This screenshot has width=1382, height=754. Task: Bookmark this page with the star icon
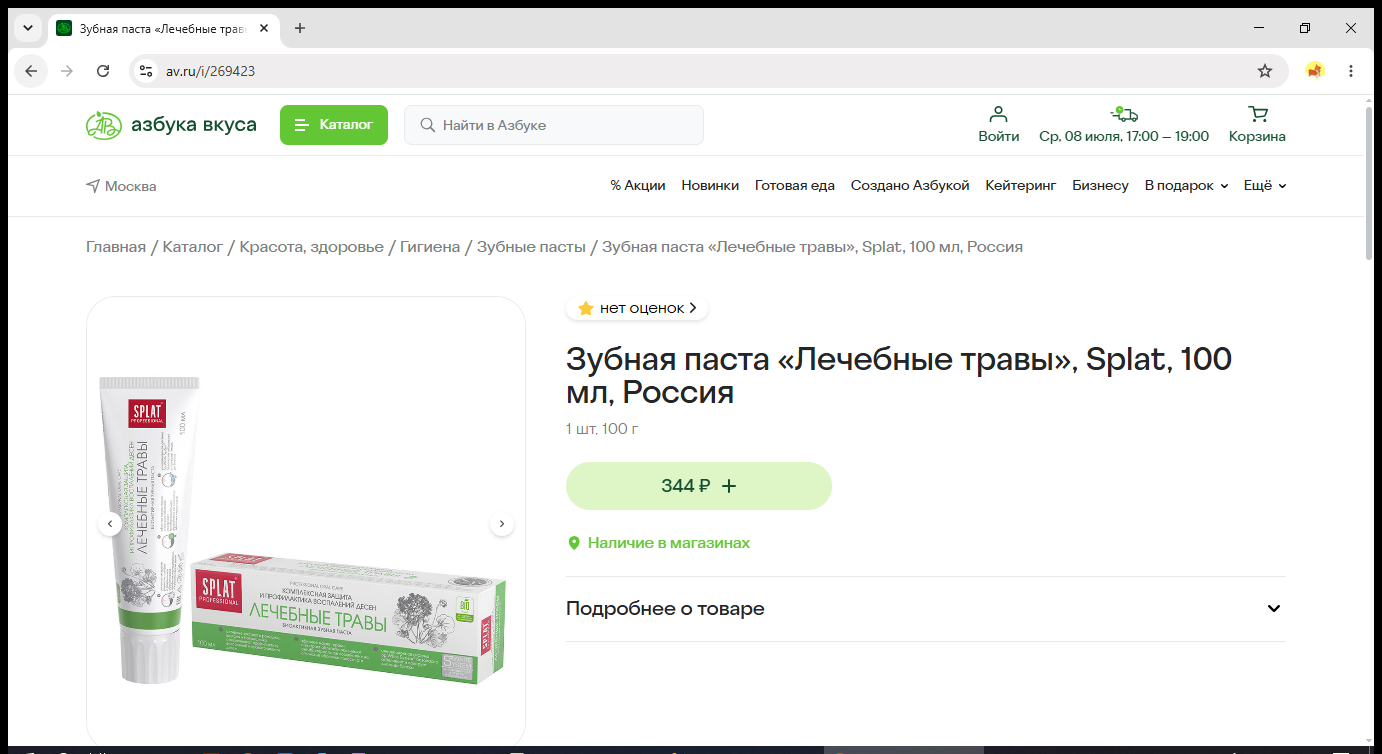click(1265, 71)
